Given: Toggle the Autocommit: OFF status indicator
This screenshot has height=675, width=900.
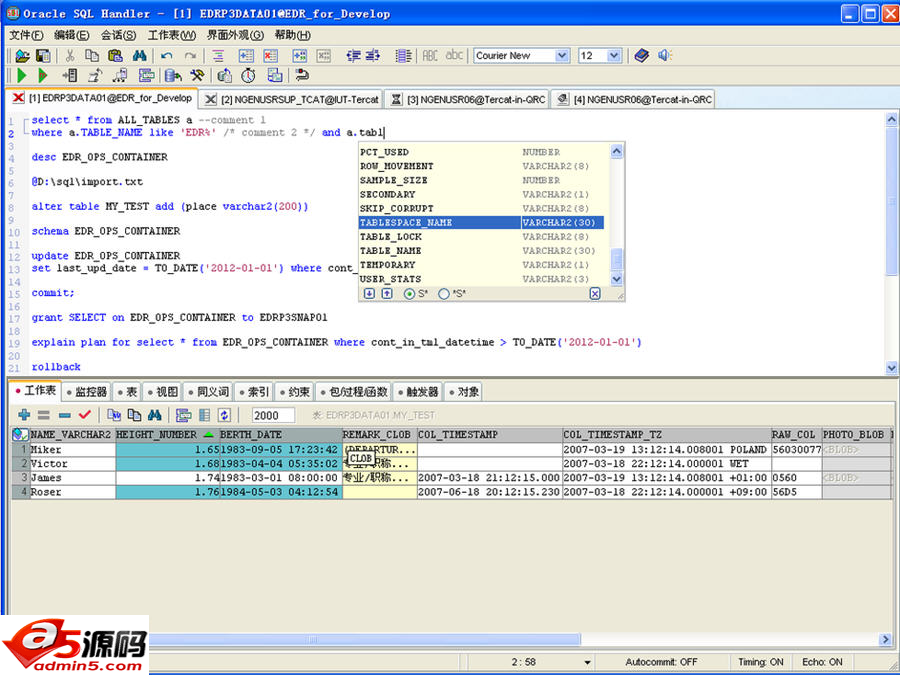Looking at the screenshot, I should [661, 662].
